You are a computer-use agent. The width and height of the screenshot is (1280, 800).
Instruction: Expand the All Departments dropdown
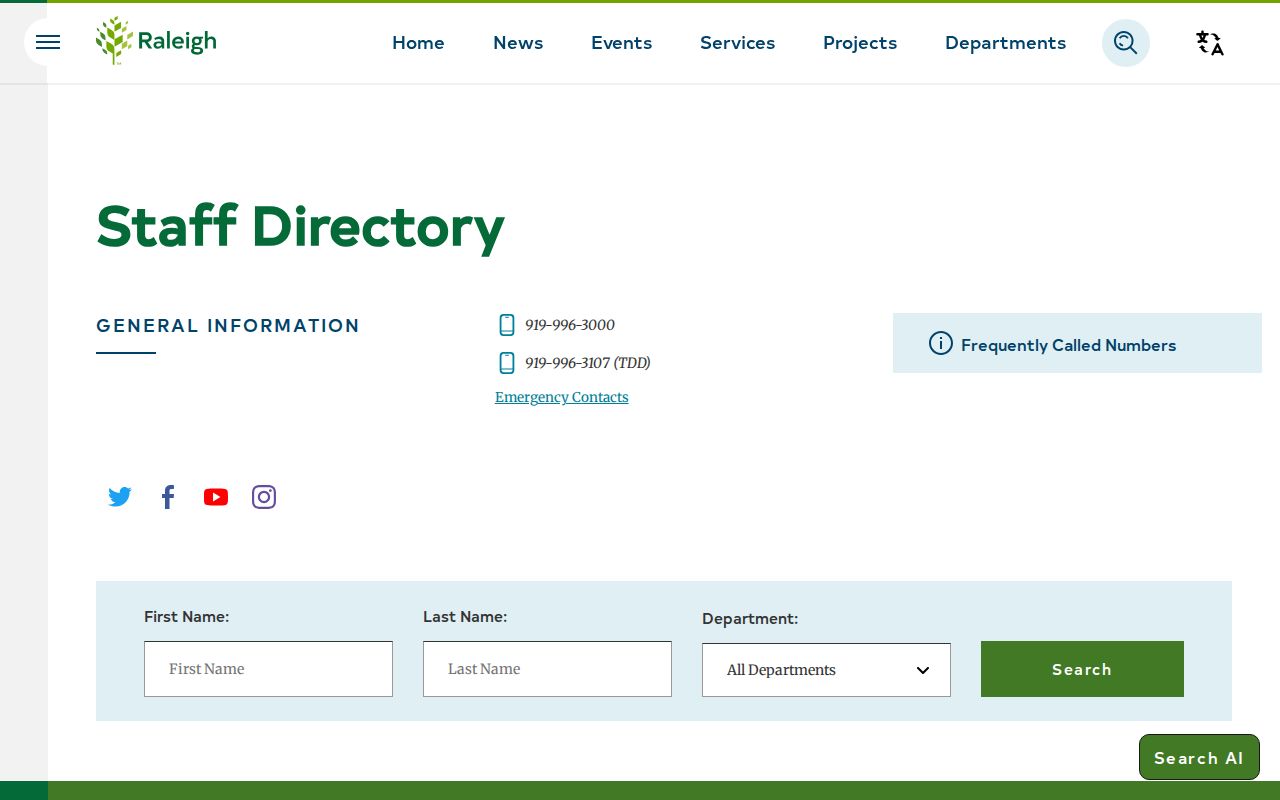click(826, 670)
